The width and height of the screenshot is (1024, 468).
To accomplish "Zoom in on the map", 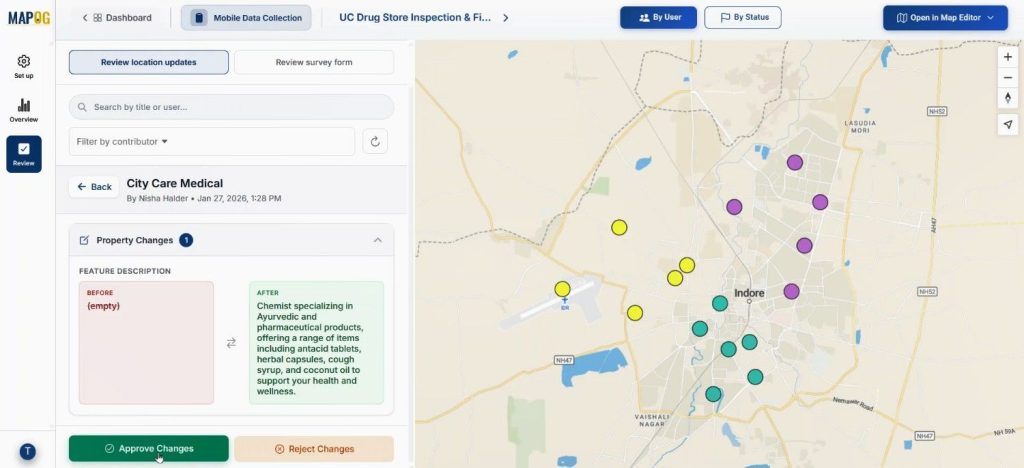I will click(x=1008, y=57).
